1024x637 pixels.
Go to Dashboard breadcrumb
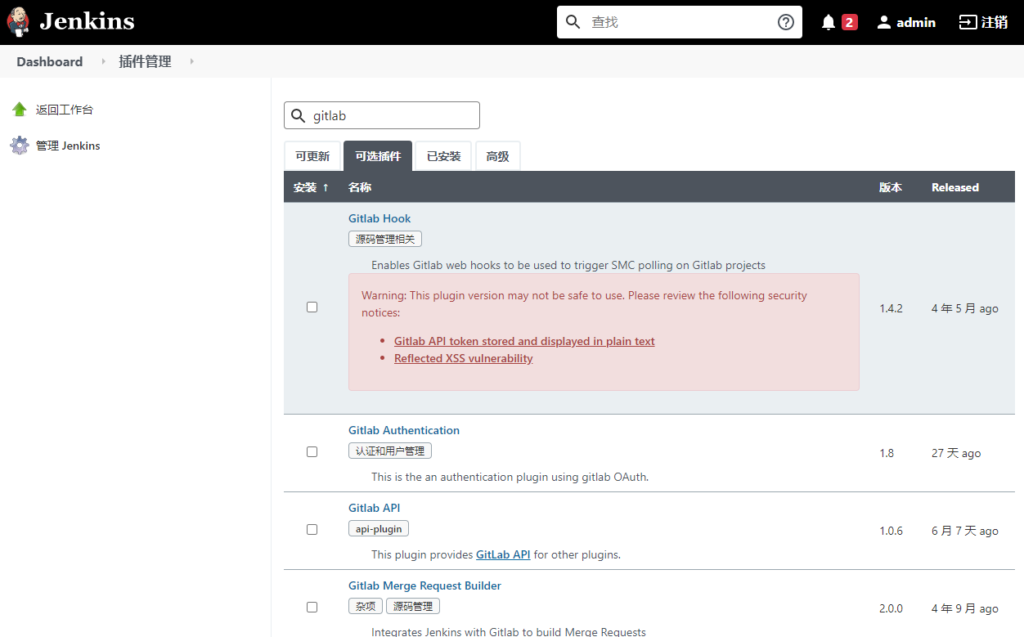point(50,61)
